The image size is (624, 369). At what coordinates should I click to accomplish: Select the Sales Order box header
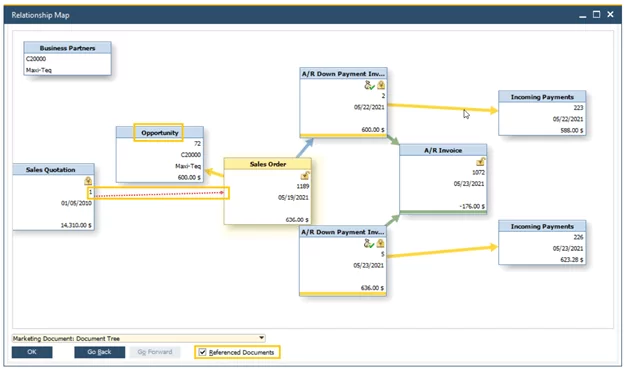[x=268, y=164]
